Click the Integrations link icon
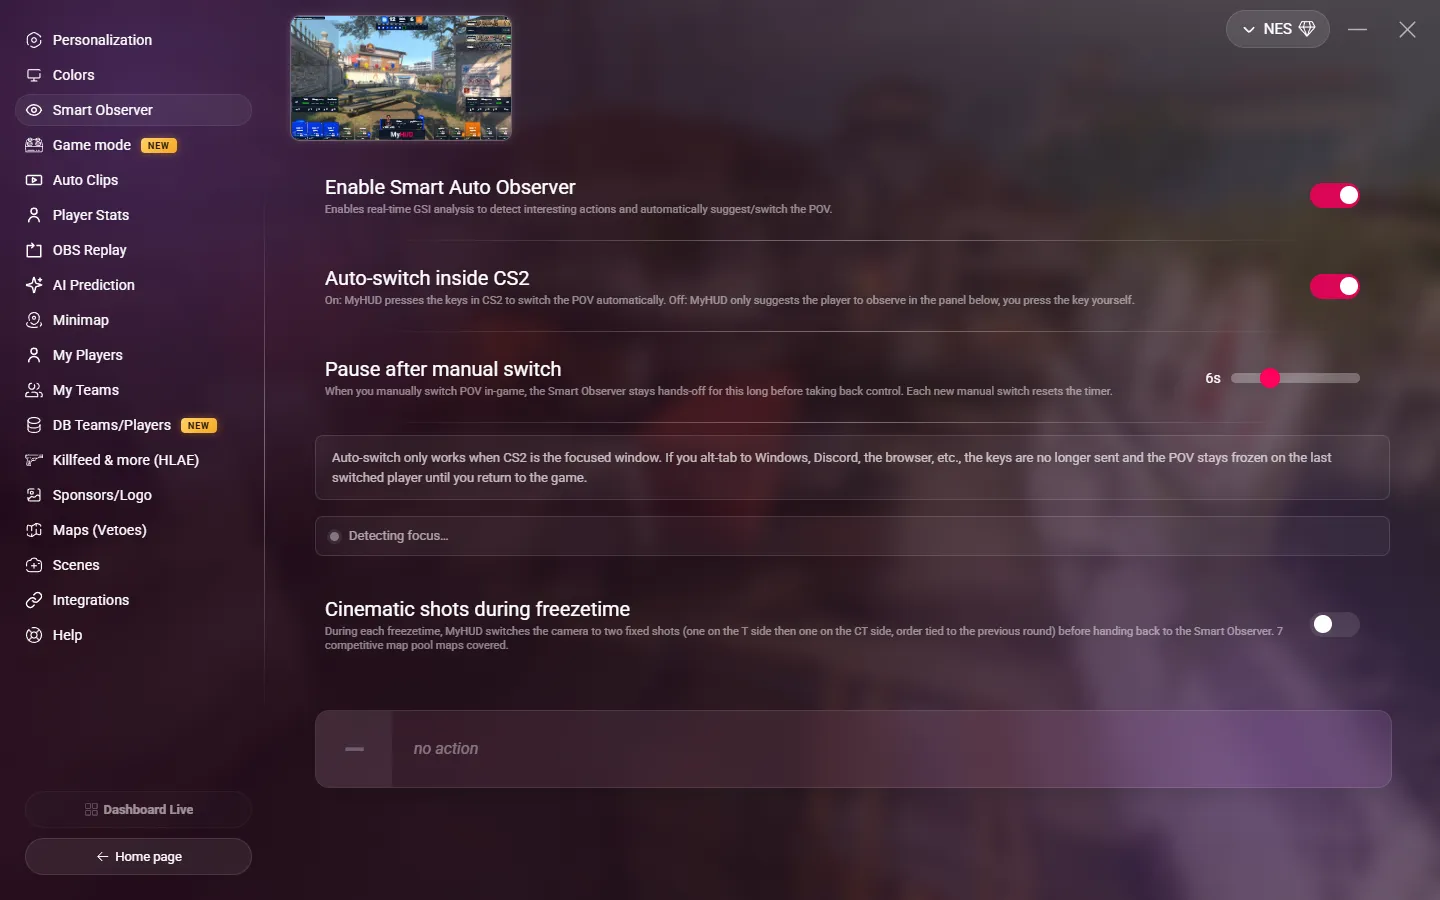The height and width of the screenshot is (900, 1440). [34, 600]
